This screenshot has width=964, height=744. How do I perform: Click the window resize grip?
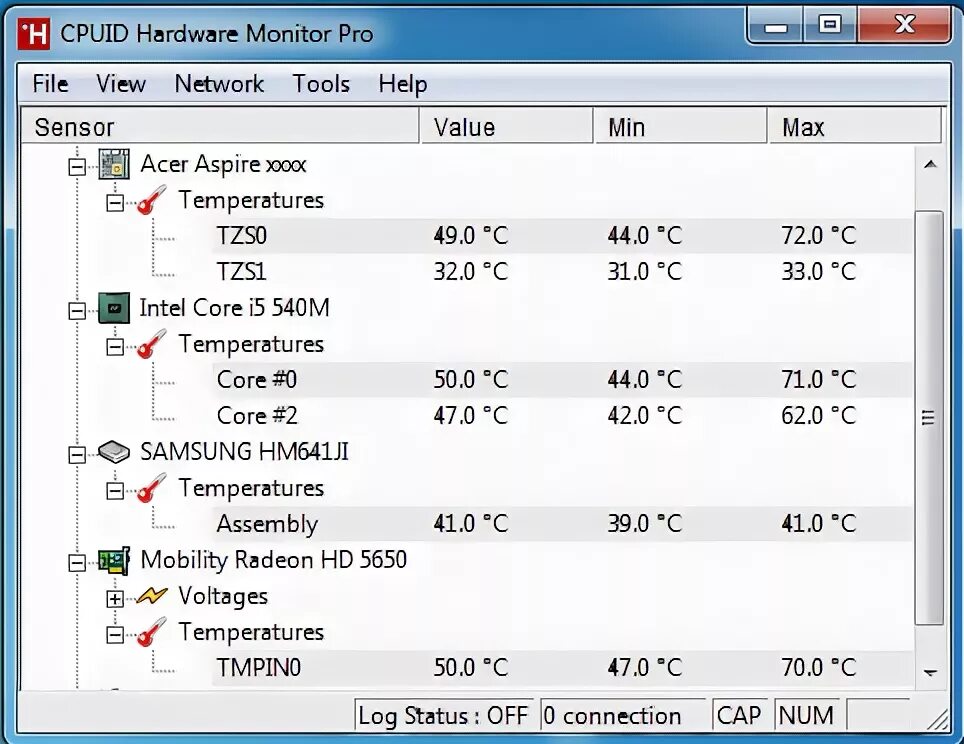937,720
